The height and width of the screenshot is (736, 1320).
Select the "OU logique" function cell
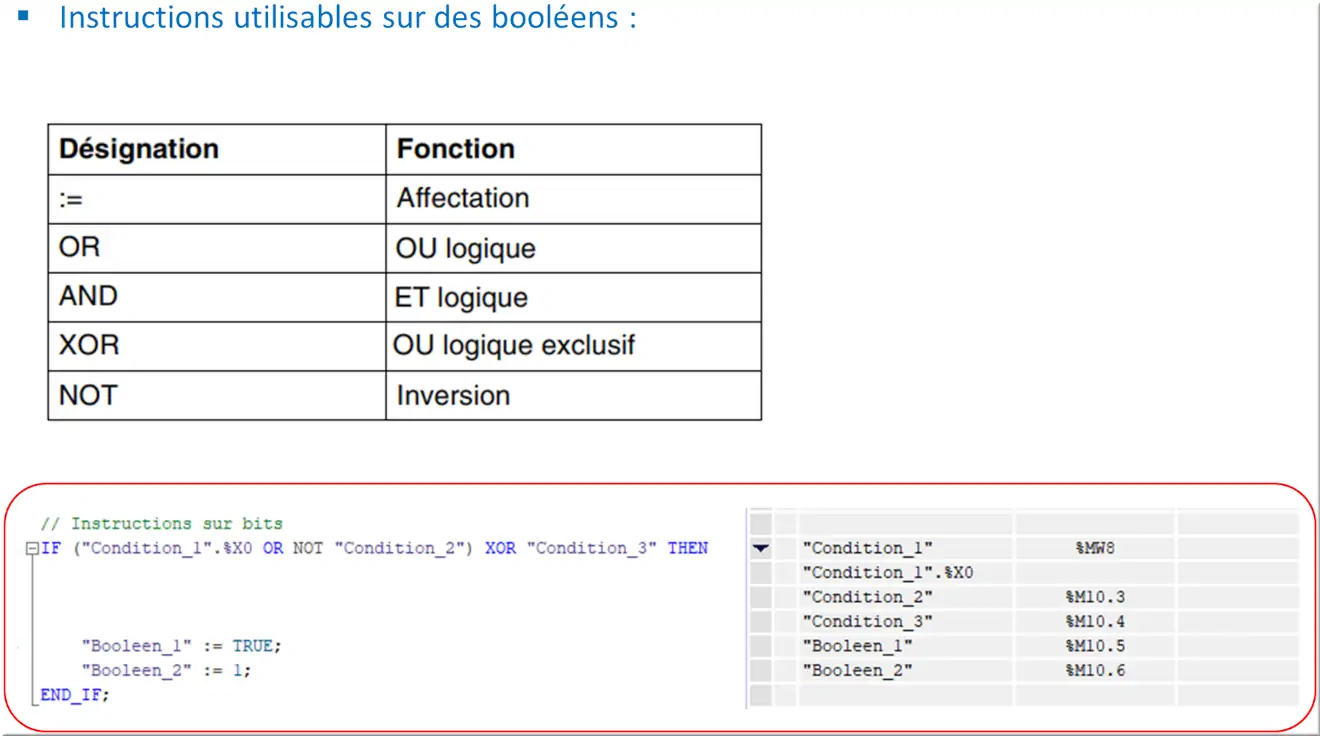click(573, 248)
